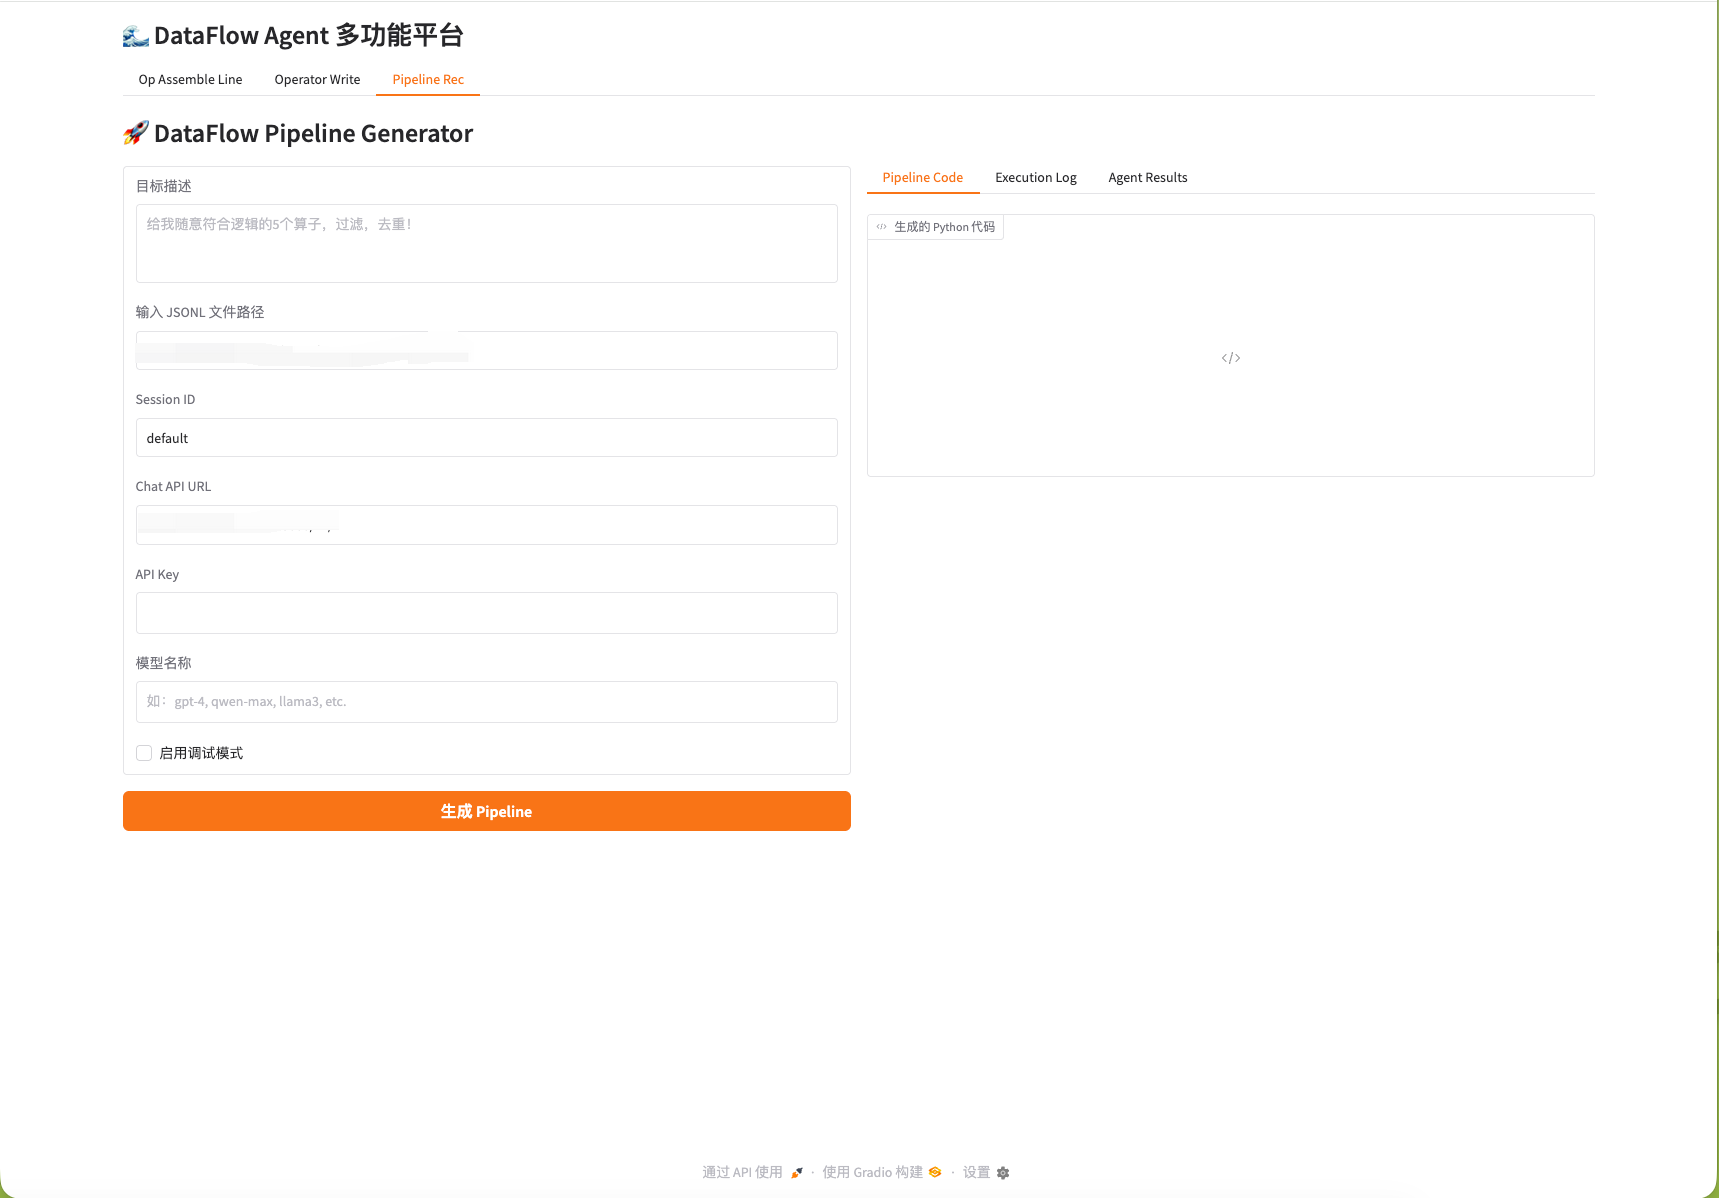
Task: Toggle debug mode off after enabling it
Action: (144, 752)
